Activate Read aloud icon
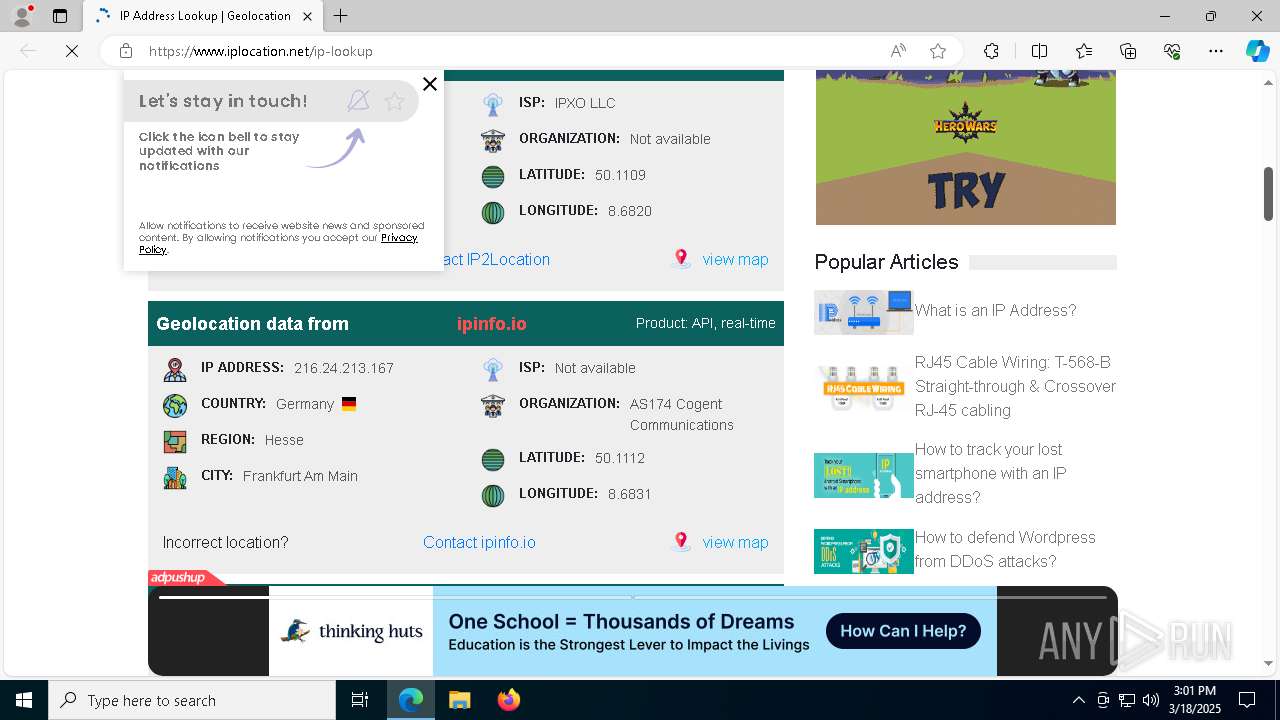Viewport: 1280px width, 720px height. pos(898,51)
